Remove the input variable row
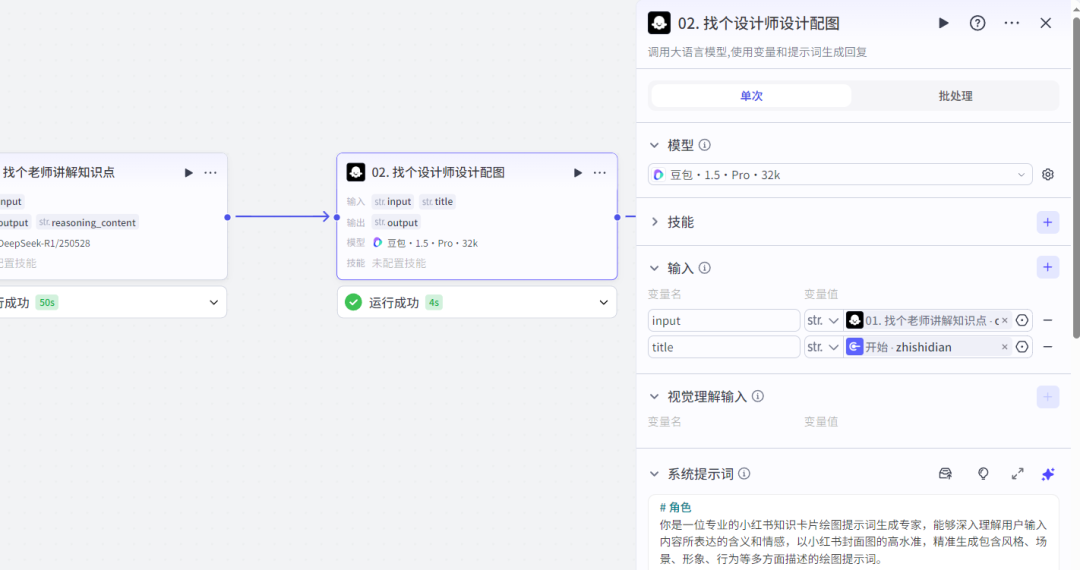 point(1048,320)
